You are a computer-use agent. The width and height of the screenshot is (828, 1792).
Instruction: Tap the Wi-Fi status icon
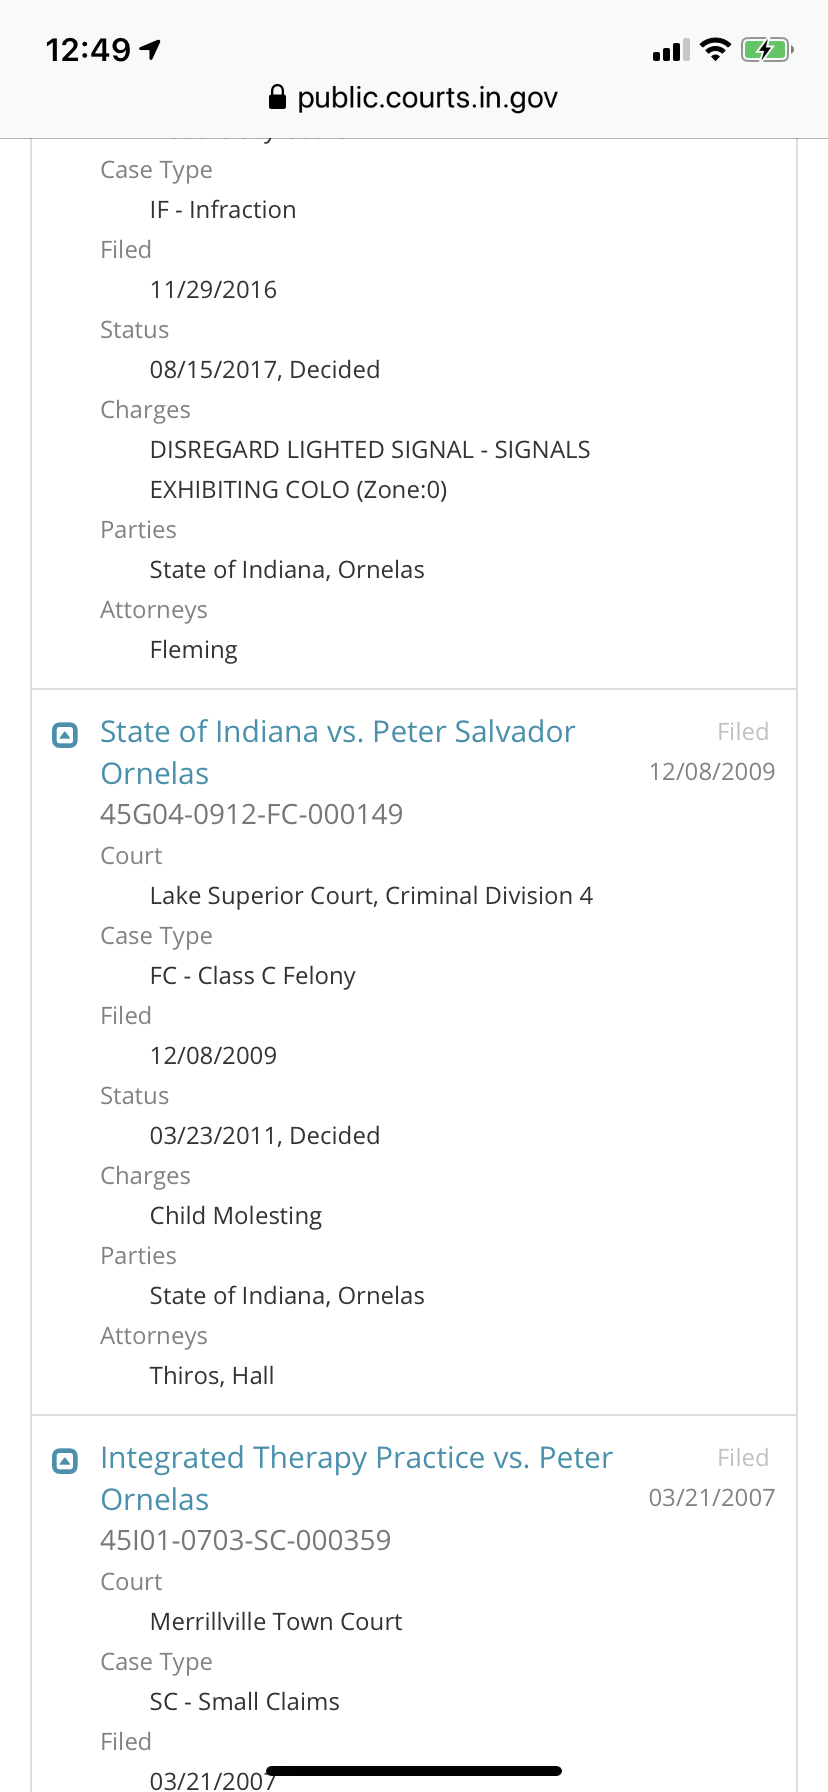click(715, 49)
